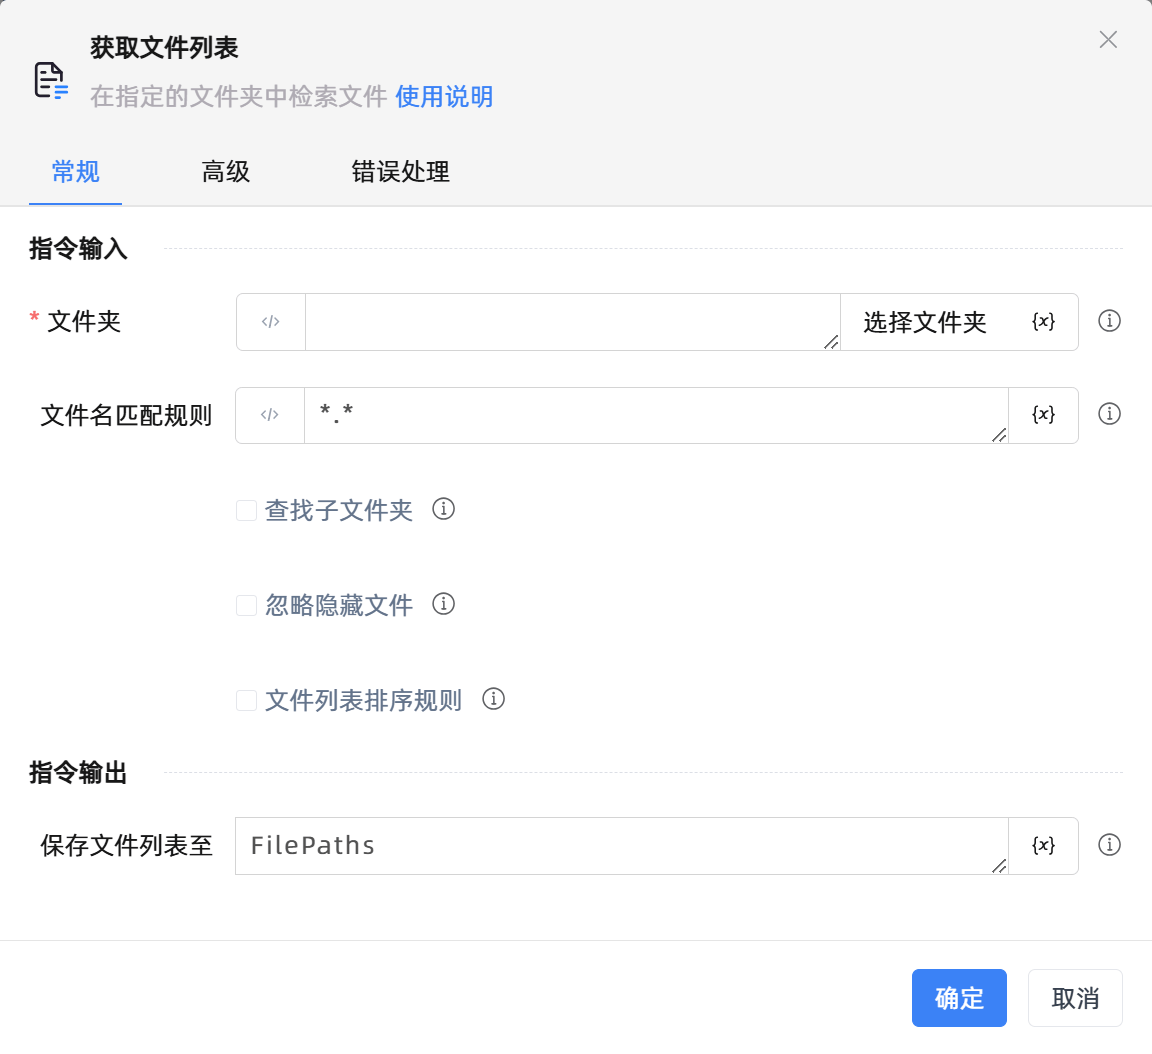Screen dimensions: 1152x1054
Task: Click the info icon next to 文件列表排序规则
Action: (493, 700)
